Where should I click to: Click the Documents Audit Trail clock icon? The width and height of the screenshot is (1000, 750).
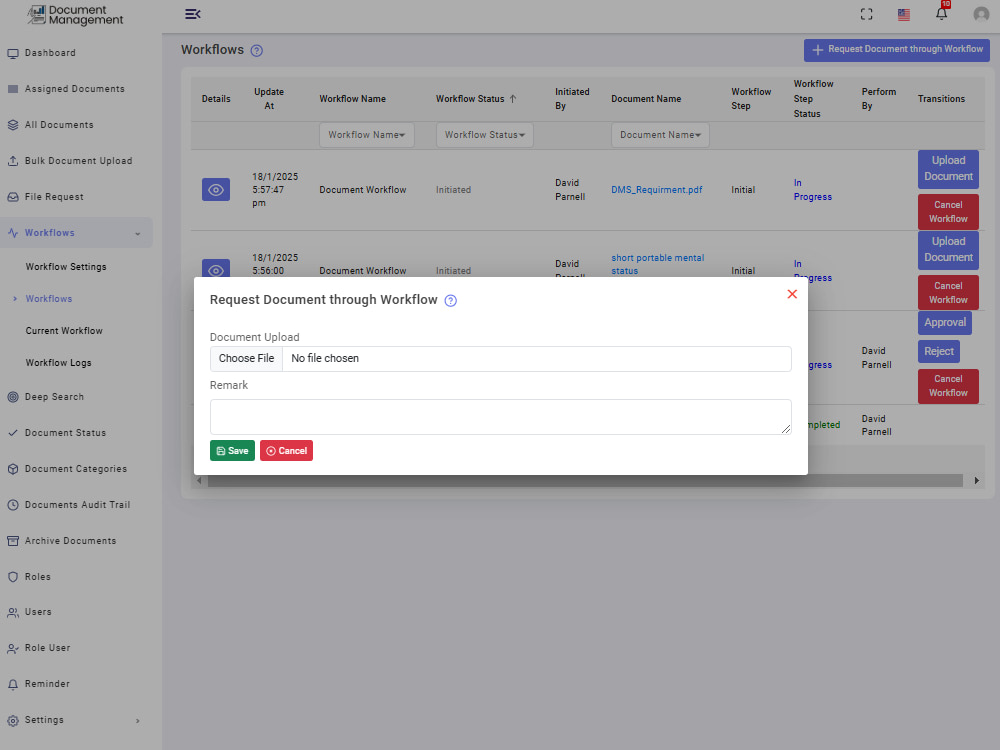click(x=13, y=505)
